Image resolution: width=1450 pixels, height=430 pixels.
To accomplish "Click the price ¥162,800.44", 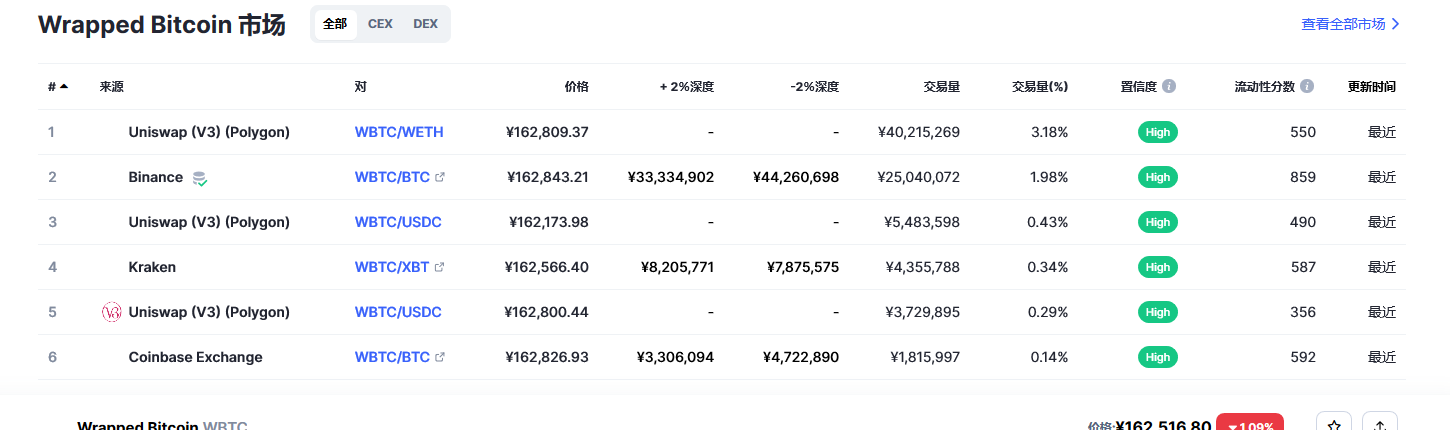I will 547,312.
